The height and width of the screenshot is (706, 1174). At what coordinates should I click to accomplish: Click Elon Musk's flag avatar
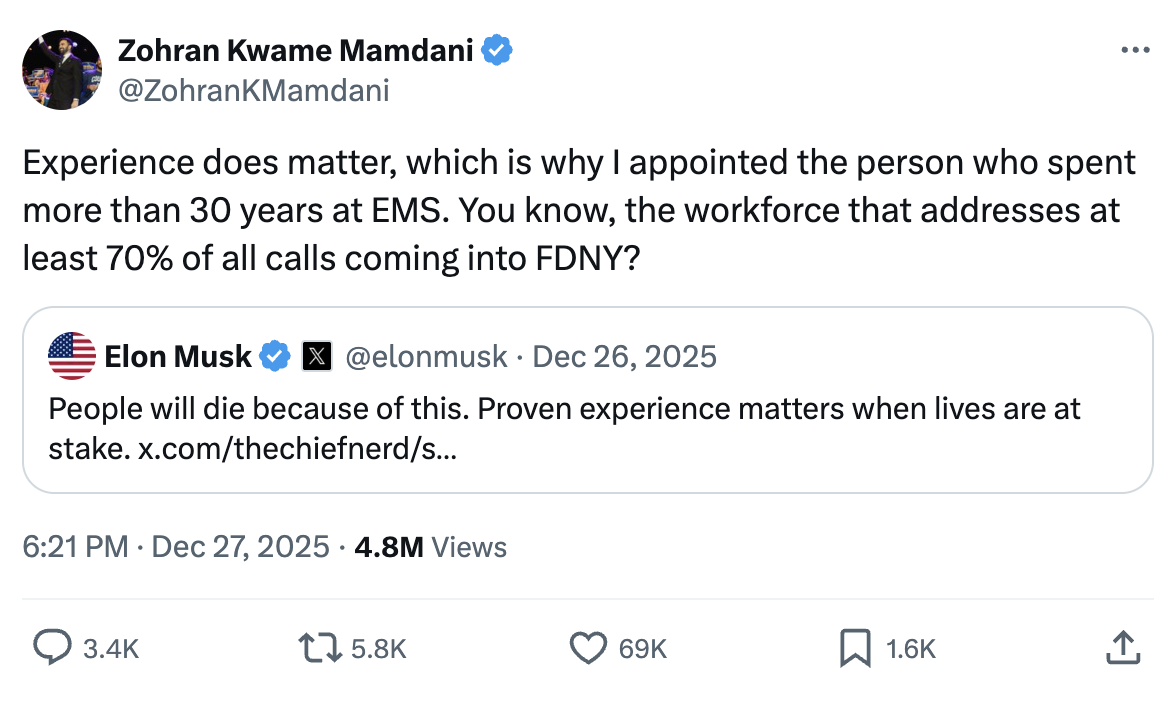(72, 356)
